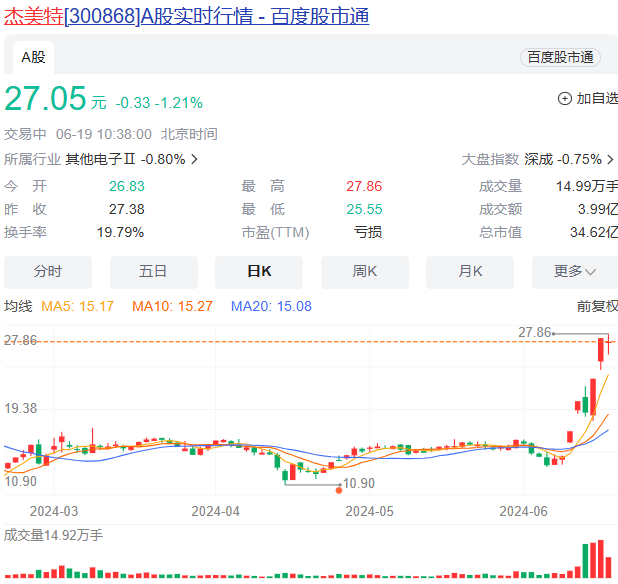Image resolution: width=618 pixels, height=584 pixels.
Task: Click the MA5: 15.17 indicator
Action: click(x=78, y=306)
